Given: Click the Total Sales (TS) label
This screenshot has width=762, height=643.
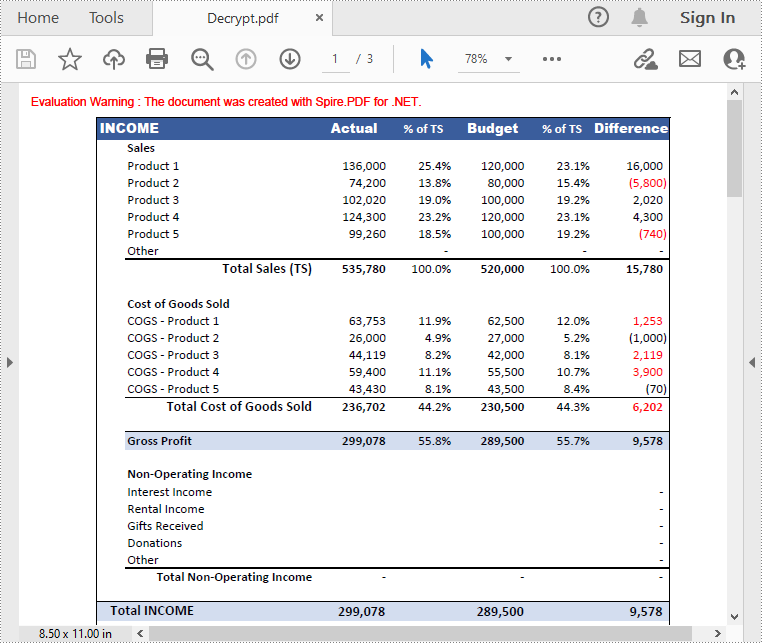Looking at the screenshot, I should (267, 269).
